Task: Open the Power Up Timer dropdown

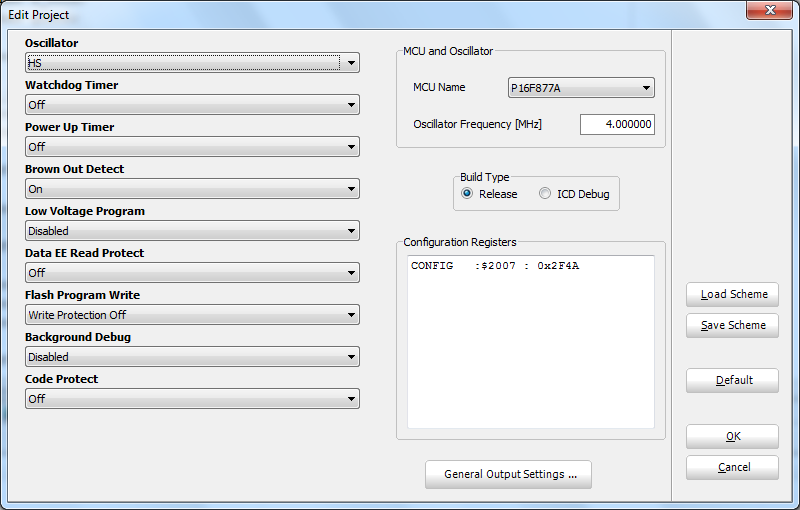Action: tap(192, 147)
